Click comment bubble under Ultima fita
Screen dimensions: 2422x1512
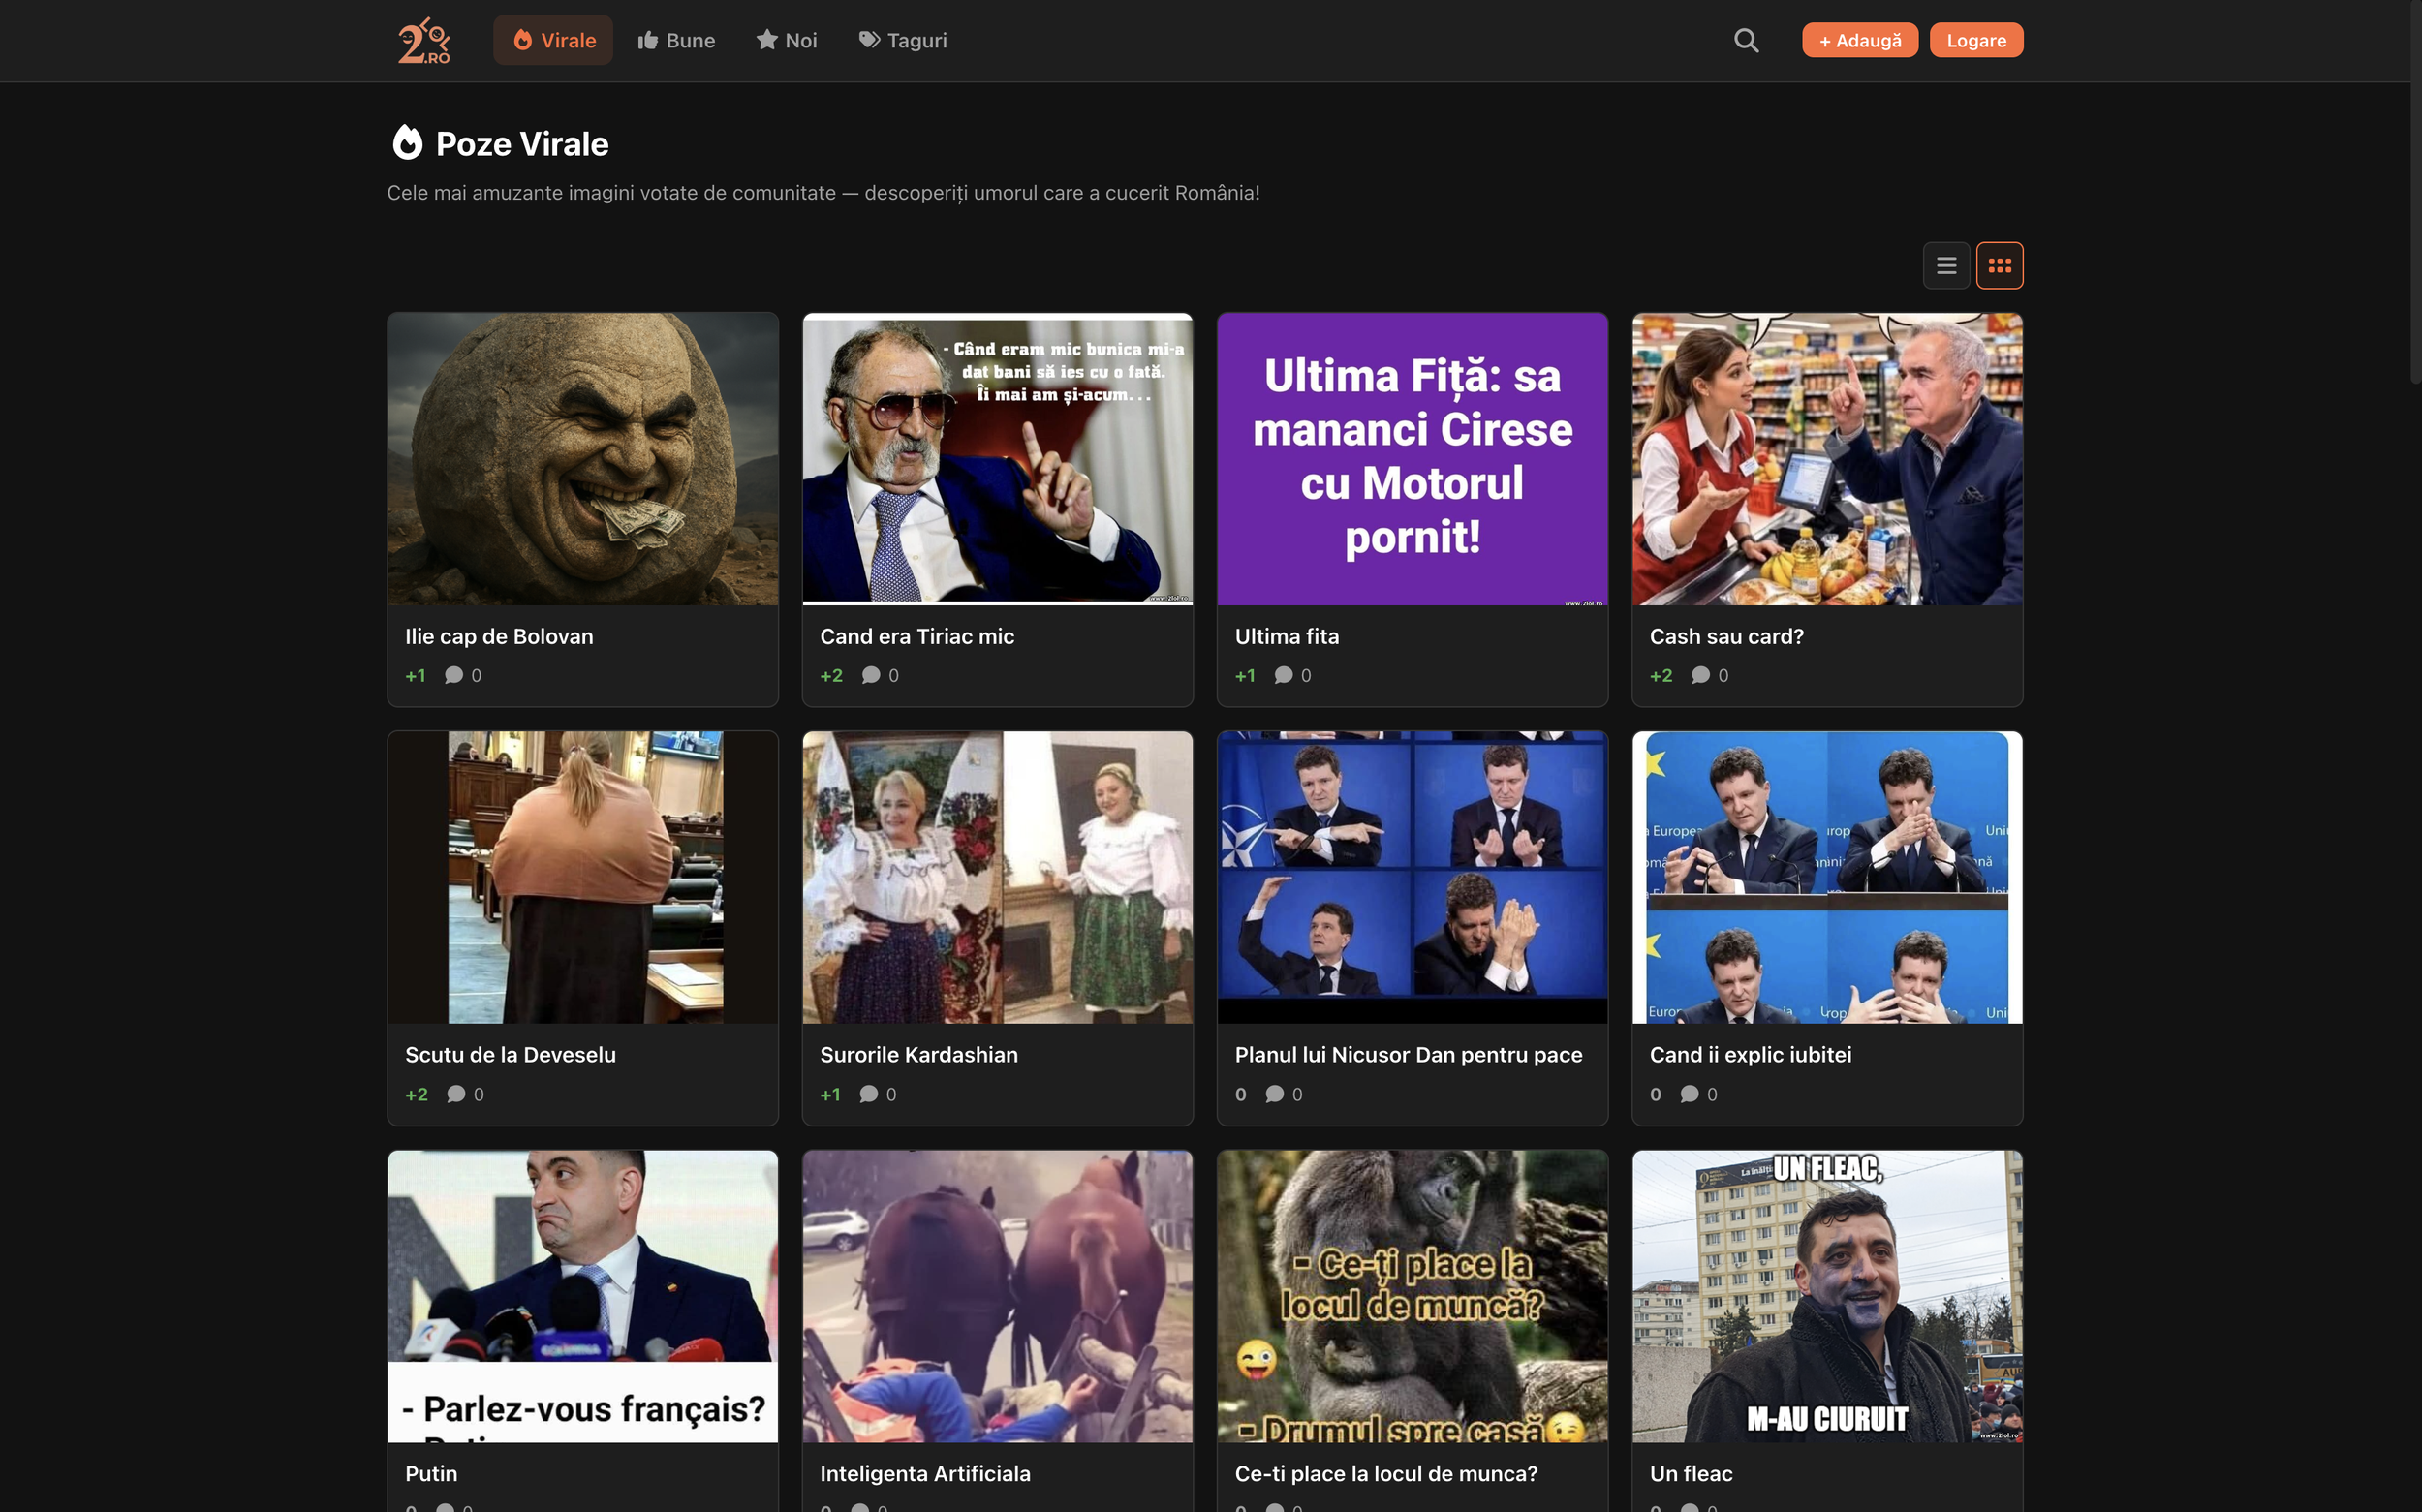point(1284,675)
